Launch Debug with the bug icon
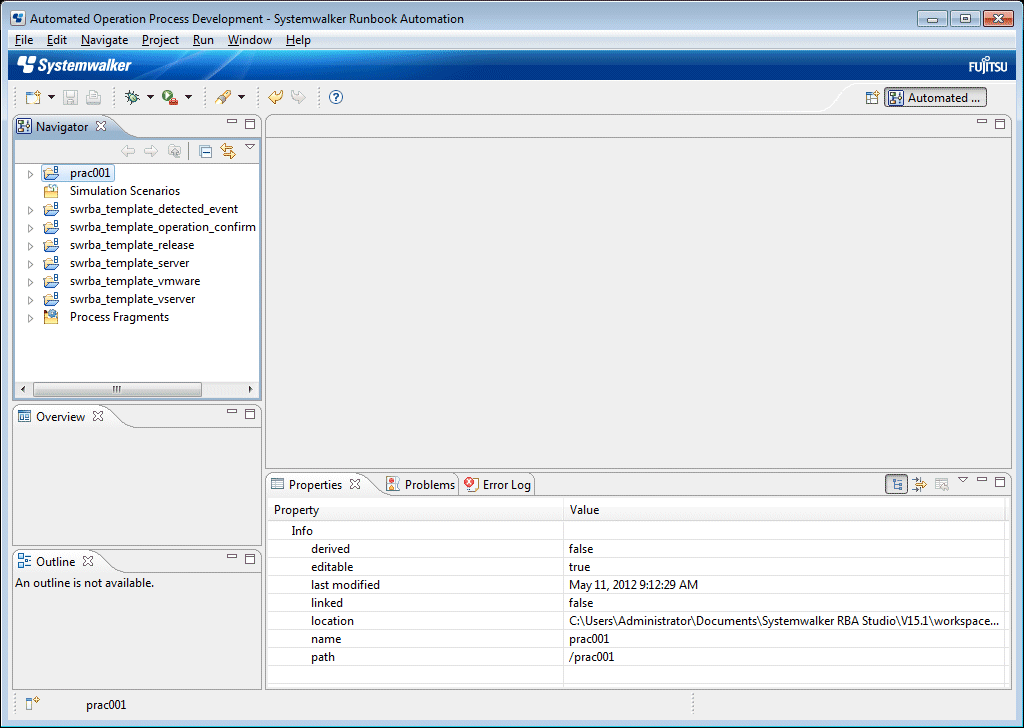Screen dimensions: 1024x728 coord(133,97)
